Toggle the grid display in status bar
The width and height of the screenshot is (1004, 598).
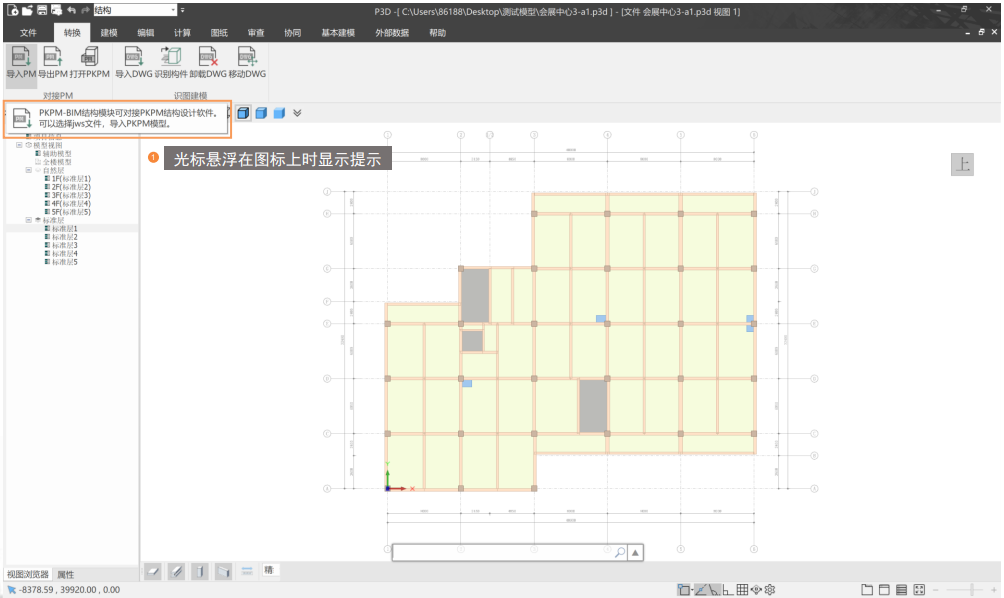tap(742, 590)
